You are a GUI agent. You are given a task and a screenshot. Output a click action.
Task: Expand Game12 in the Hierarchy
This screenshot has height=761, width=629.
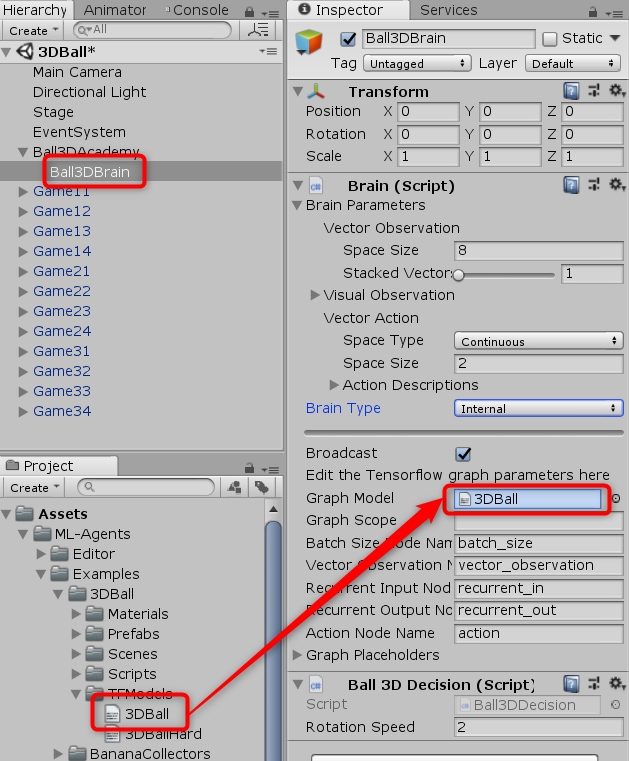coord(22,212)
